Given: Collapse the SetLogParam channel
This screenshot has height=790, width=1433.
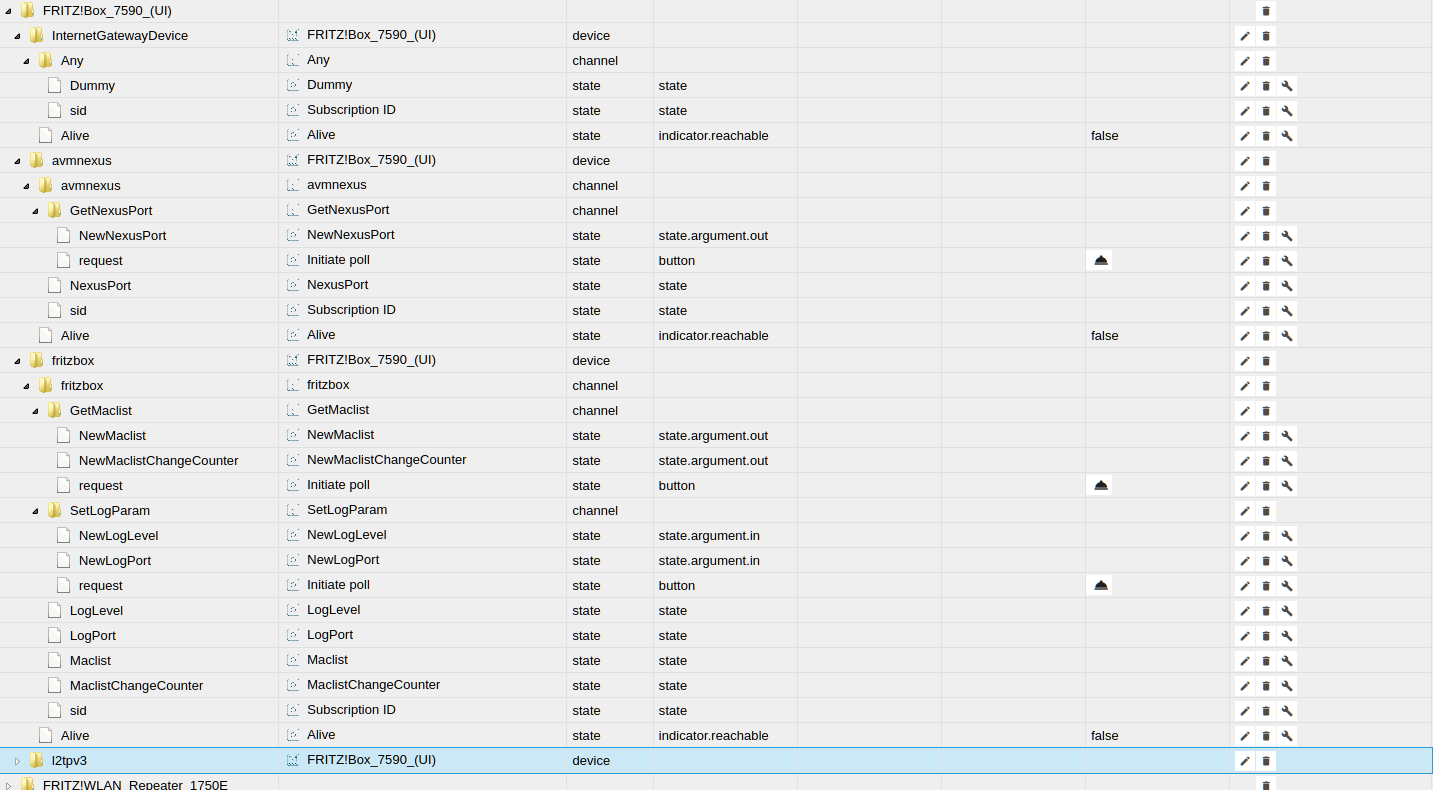Looking at the screenshot, I should (x=35, y=511).
